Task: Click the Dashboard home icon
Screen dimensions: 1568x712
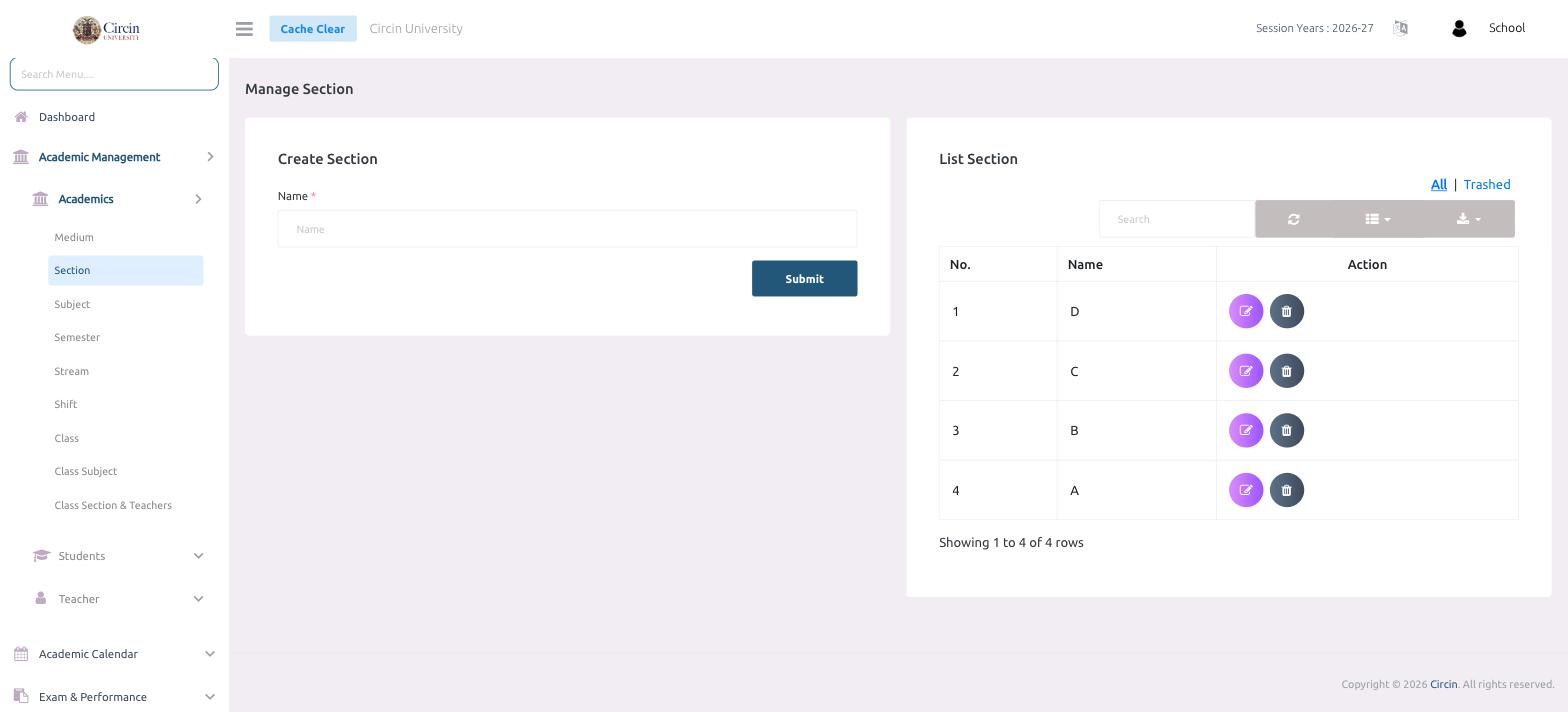Action: pos(21,117)
